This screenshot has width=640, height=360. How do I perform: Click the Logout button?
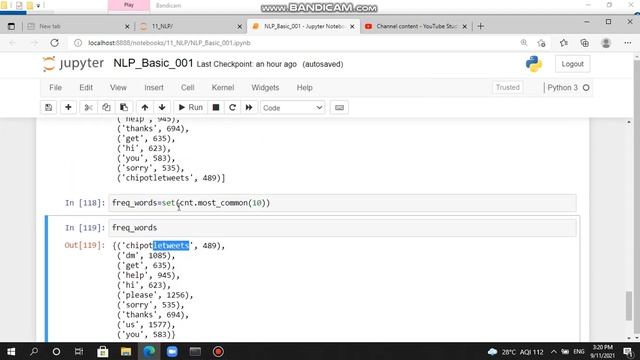pos(572,64)
